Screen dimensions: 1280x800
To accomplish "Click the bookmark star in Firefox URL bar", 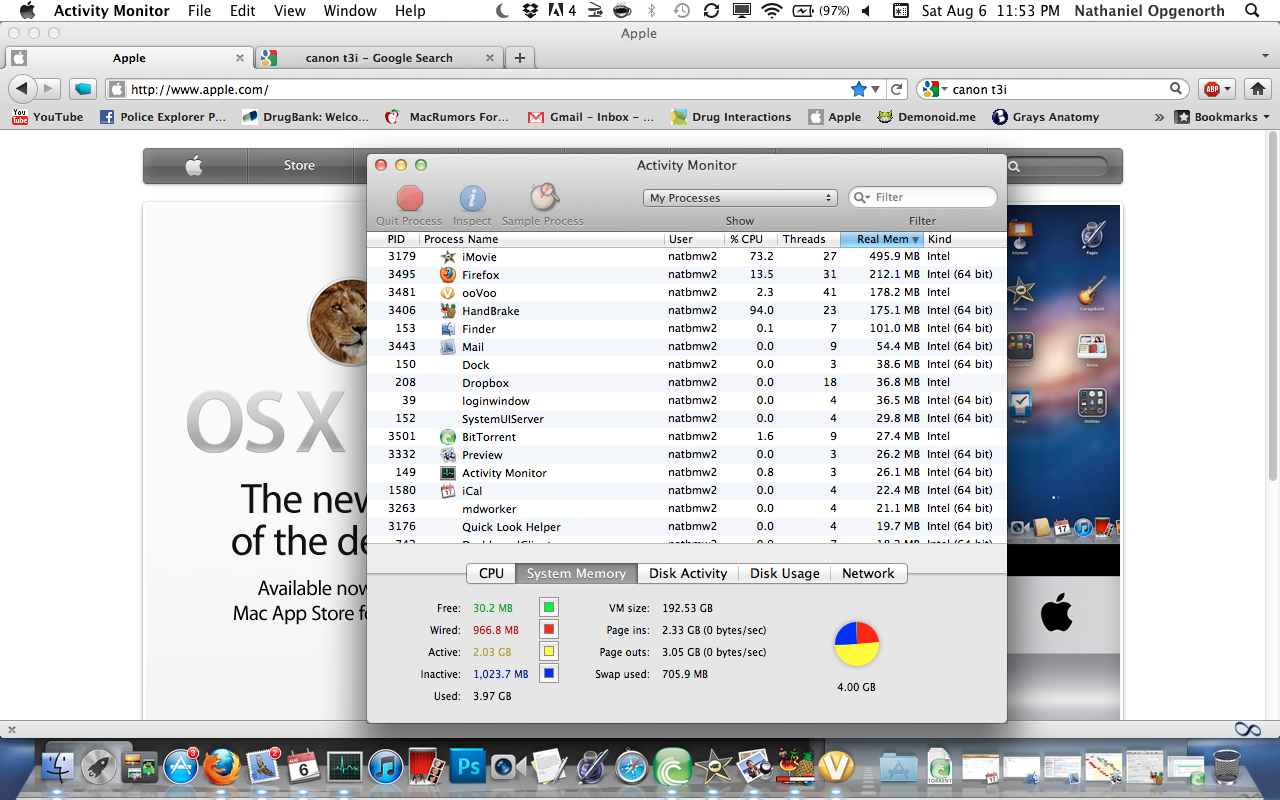I will (858, 89).
